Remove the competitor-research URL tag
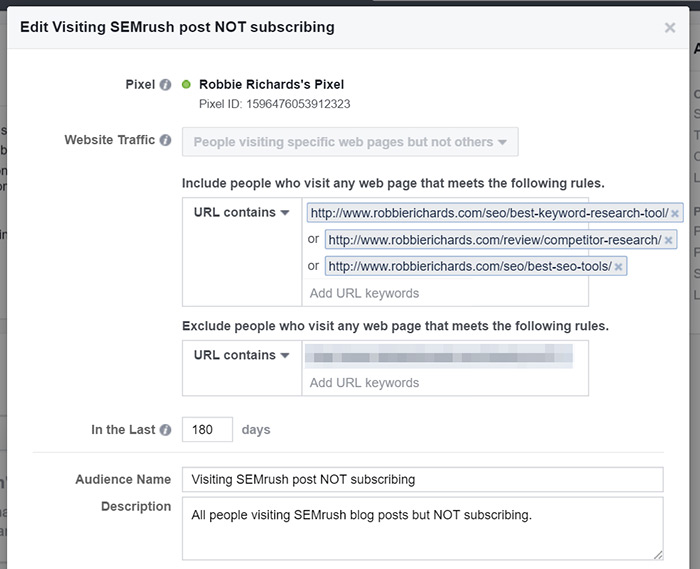 point(669,240)
